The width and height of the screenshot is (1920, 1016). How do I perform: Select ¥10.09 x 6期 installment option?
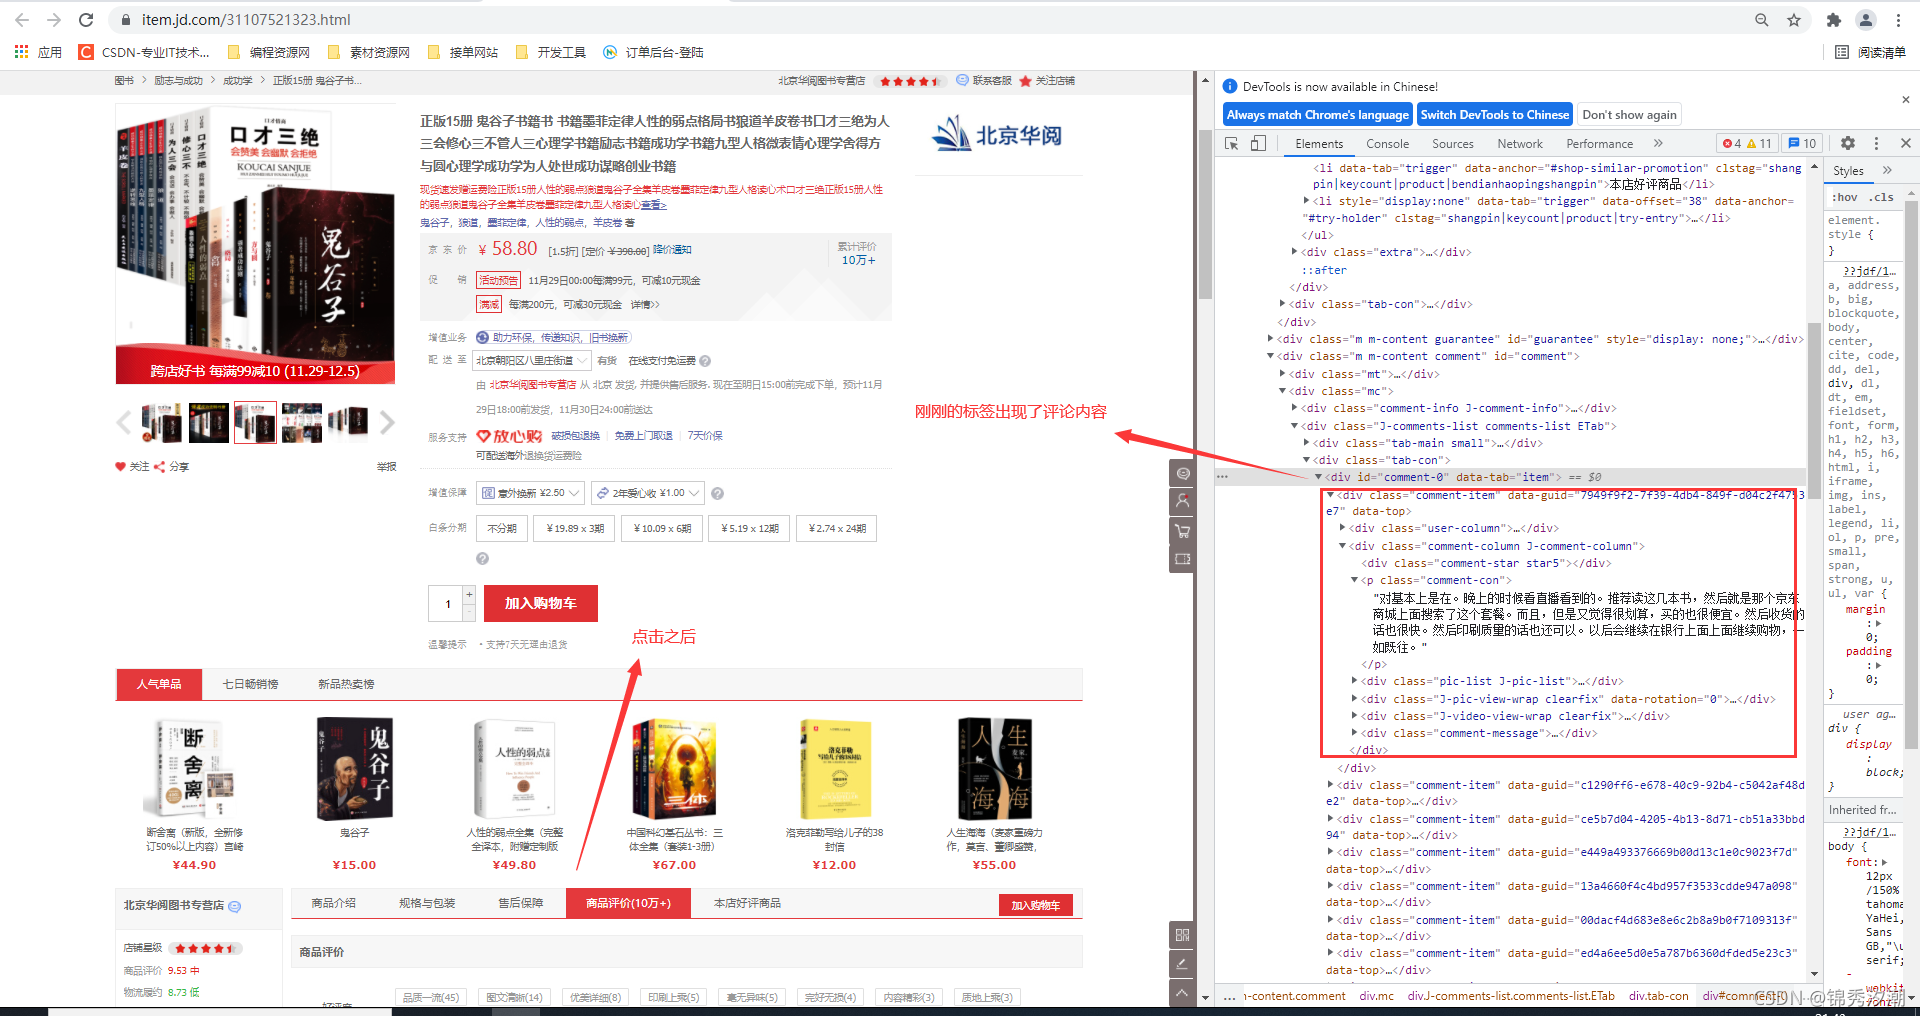point(662,528)
